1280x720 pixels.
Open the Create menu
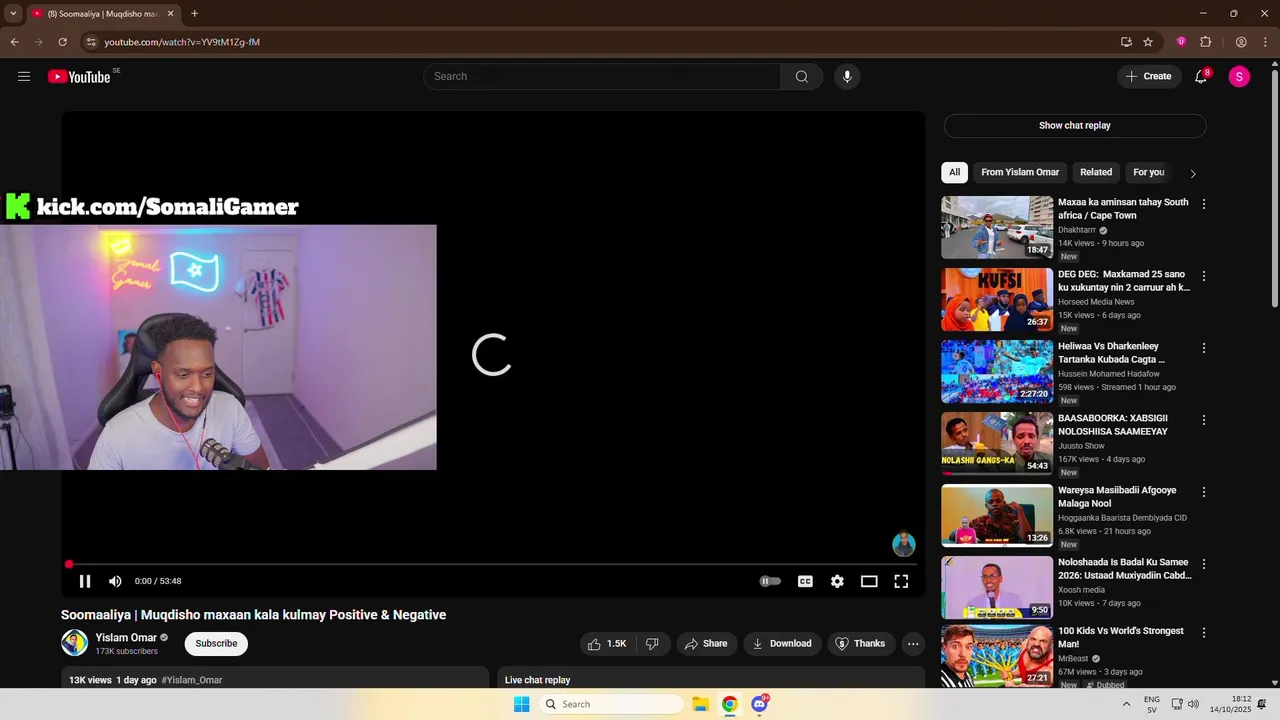1149,77
